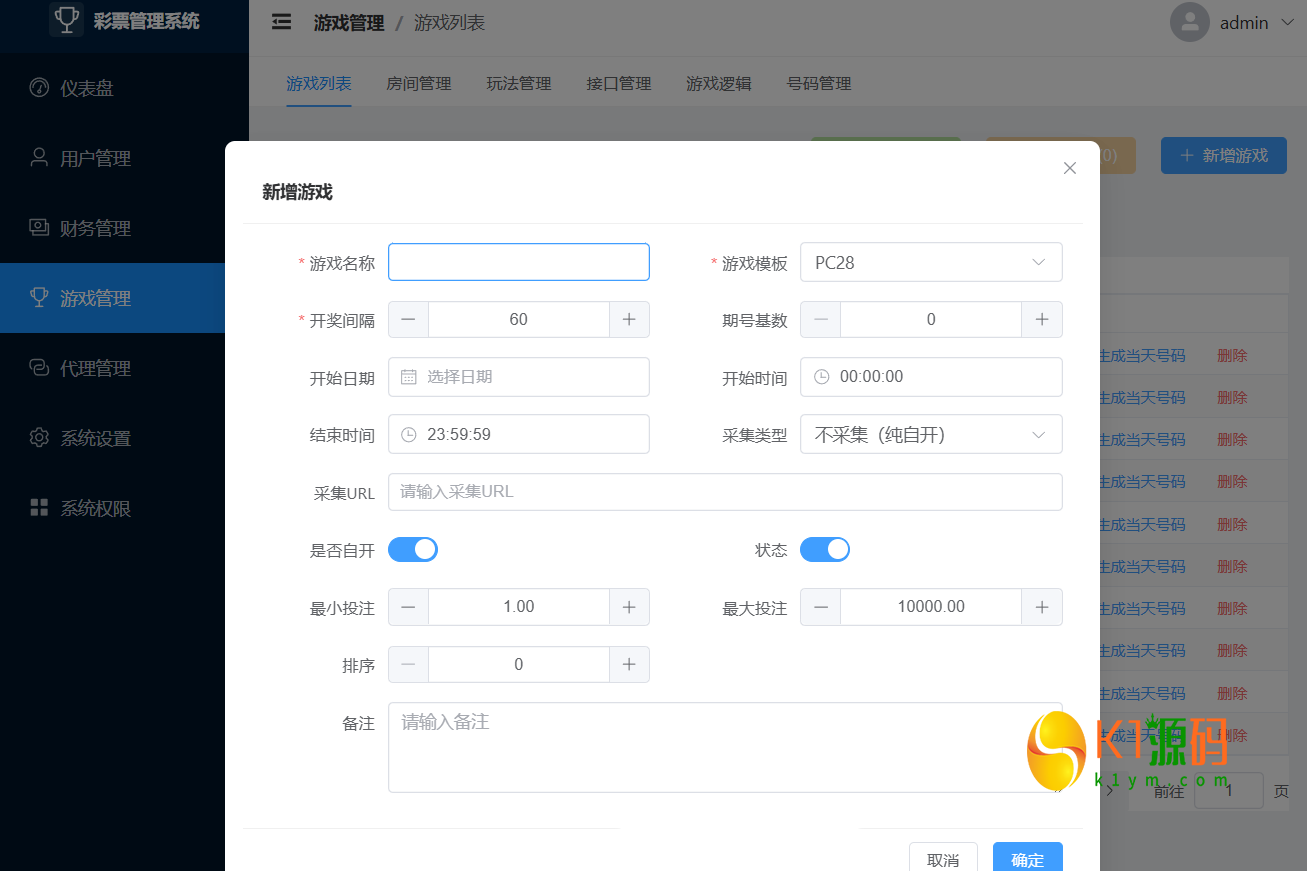The width and height of the screenshot is (1307, 871).
Task: Open the 游戏模板 PC28 dropdown
Action: [931, 262]
